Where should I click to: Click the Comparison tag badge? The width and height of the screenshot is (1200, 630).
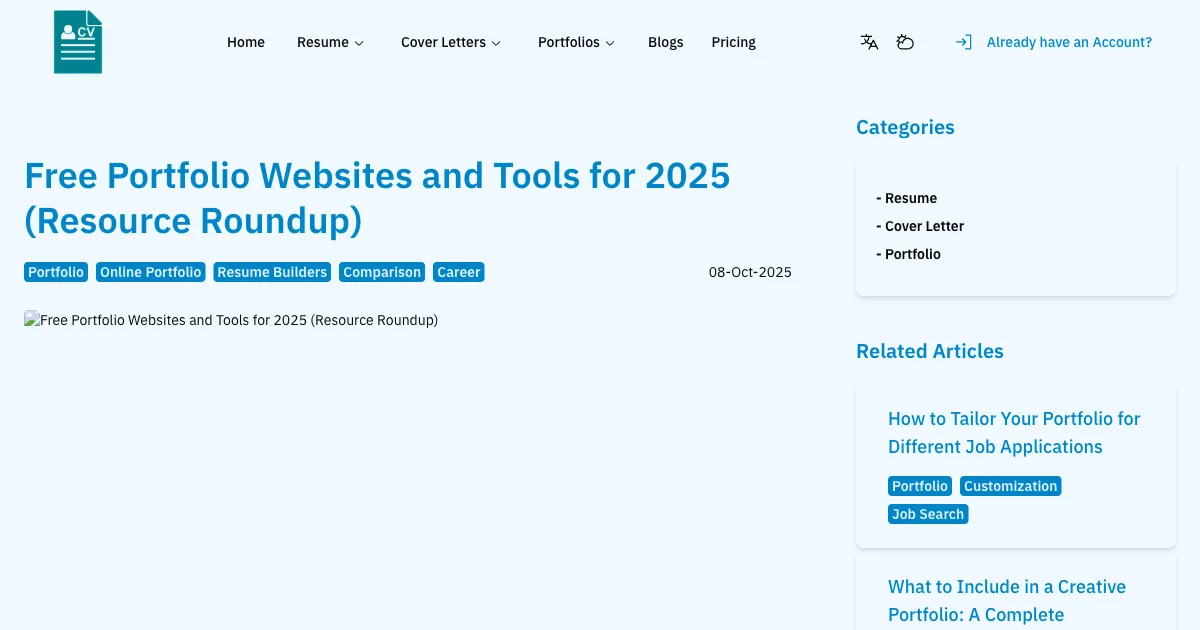coord(381,271)
